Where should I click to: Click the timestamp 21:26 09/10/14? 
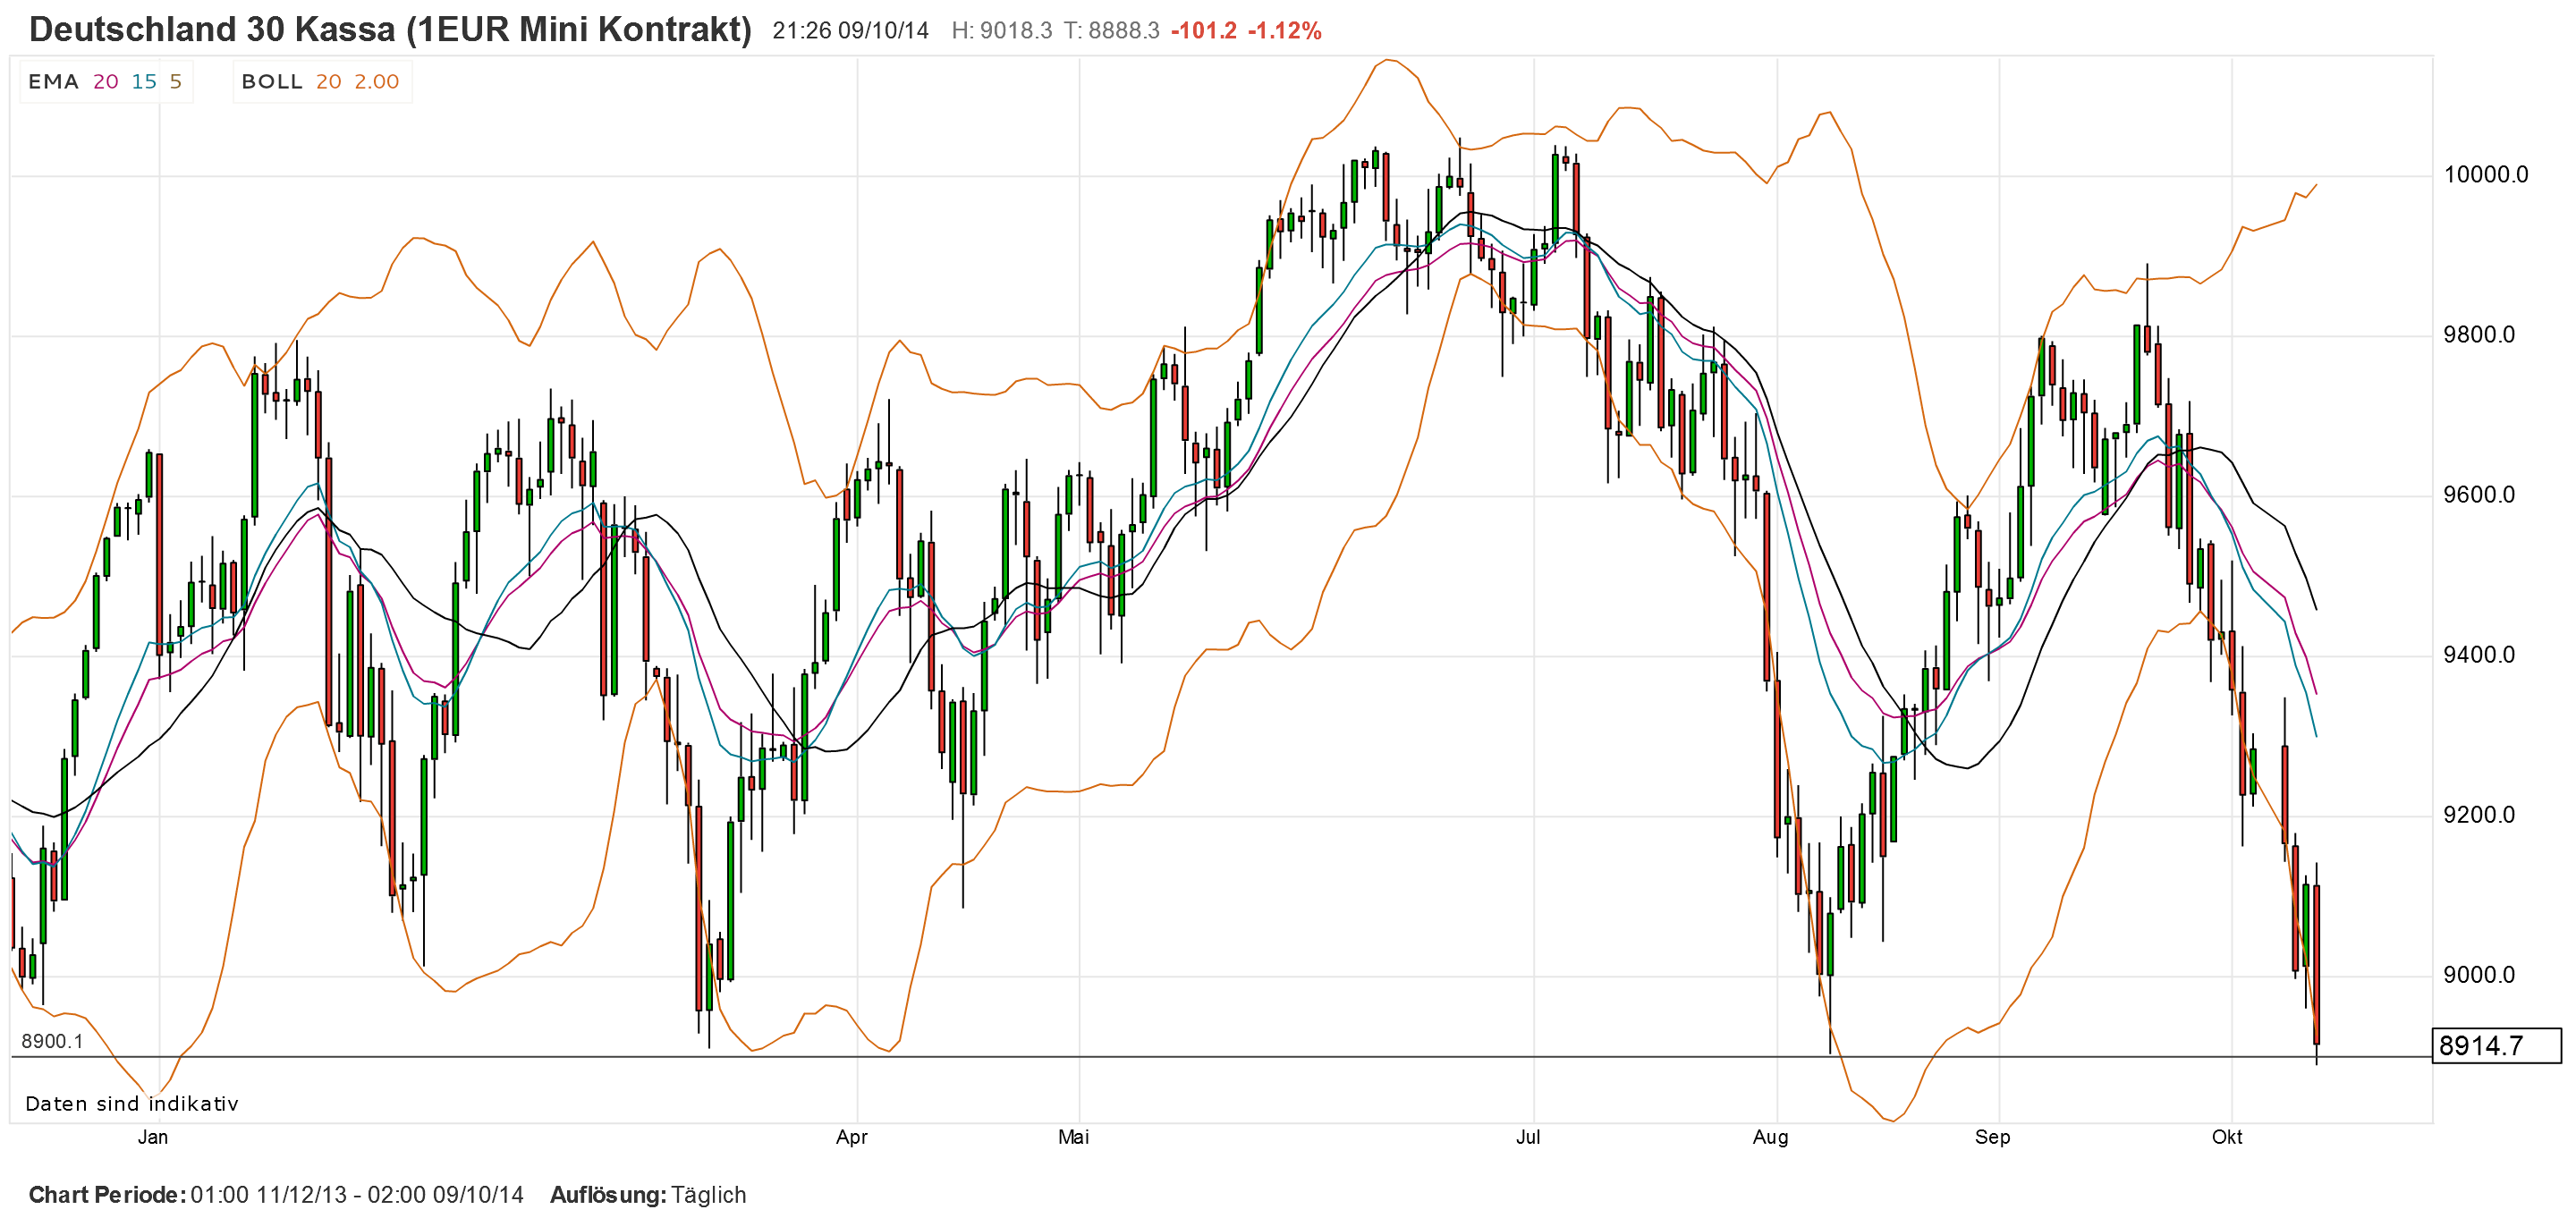click(849, 31)
